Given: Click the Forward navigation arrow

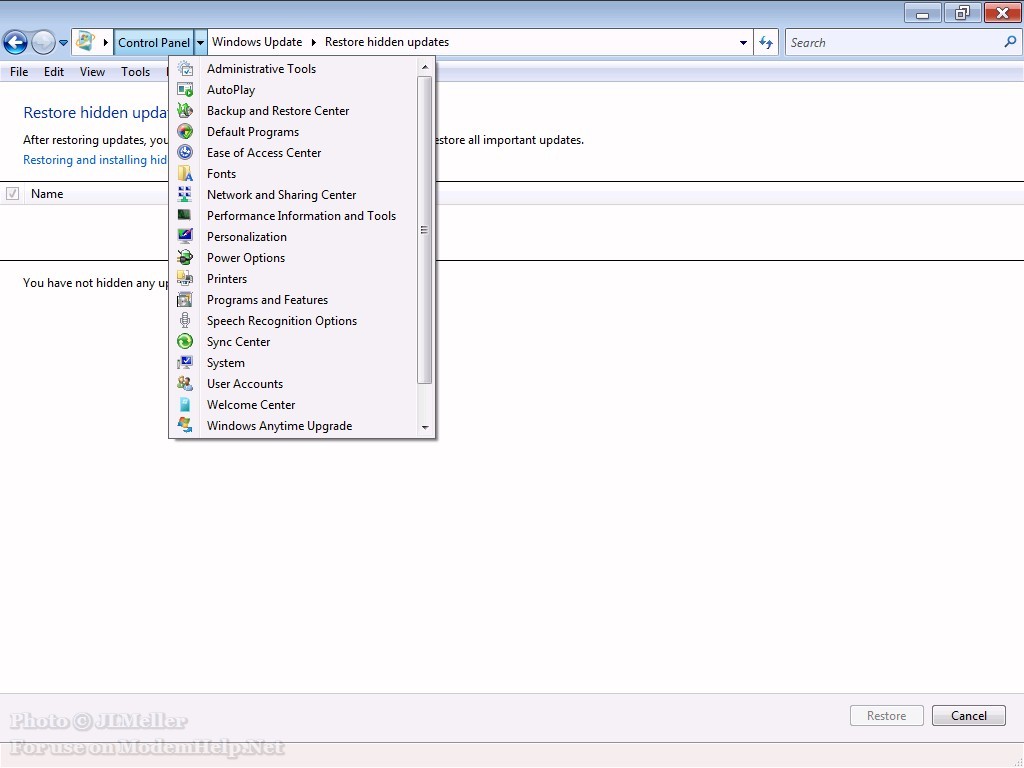Looking at the screenshot, I should [x=43, y=42].
